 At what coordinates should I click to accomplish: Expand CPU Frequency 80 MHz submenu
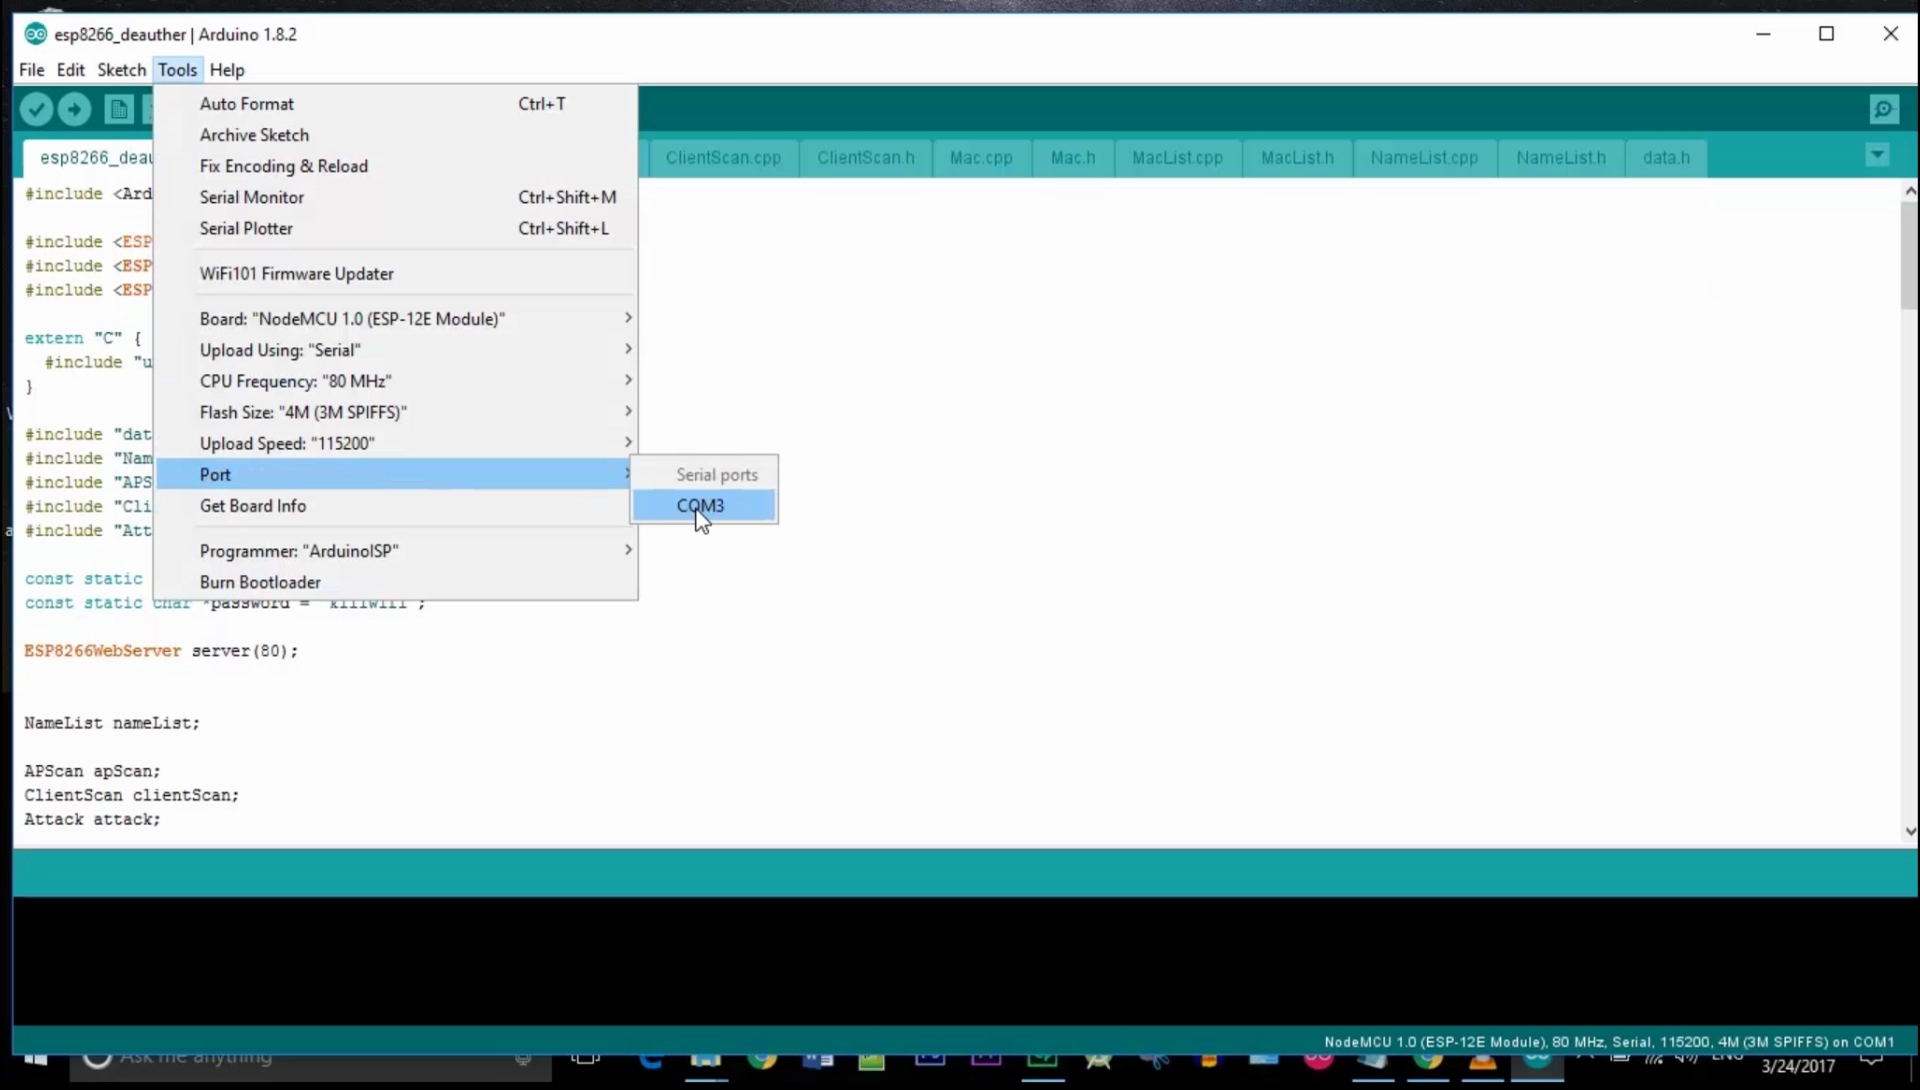point(397,381)
